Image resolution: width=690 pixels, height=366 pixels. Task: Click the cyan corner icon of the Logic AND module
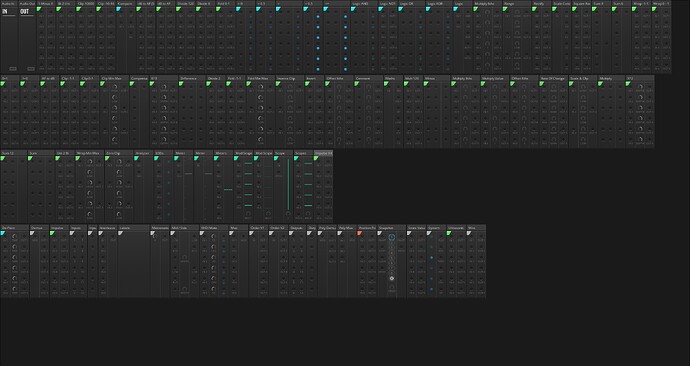pos(353,9)
